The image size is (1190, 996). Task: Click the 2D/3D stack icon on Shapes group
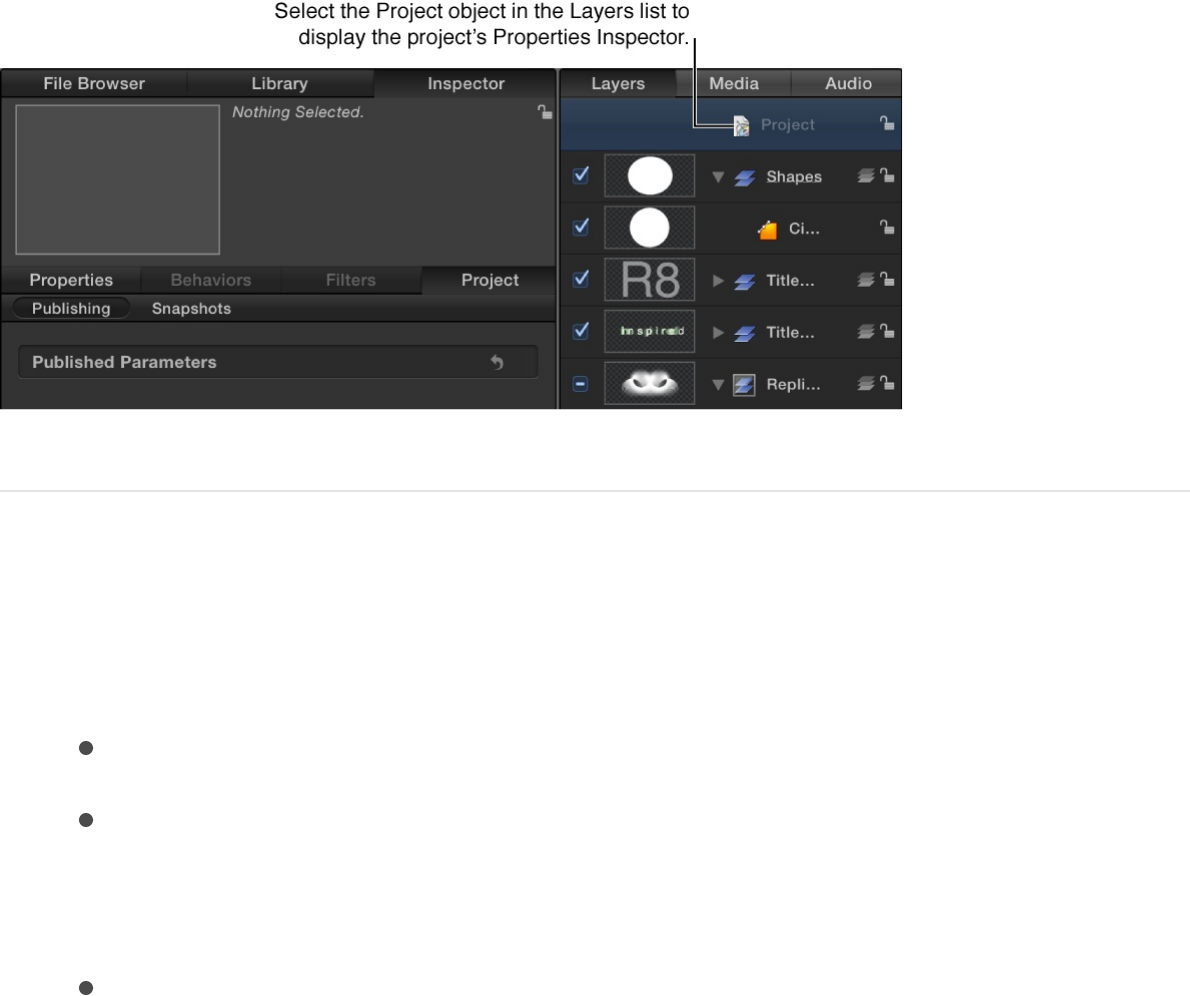click(866, 176)
